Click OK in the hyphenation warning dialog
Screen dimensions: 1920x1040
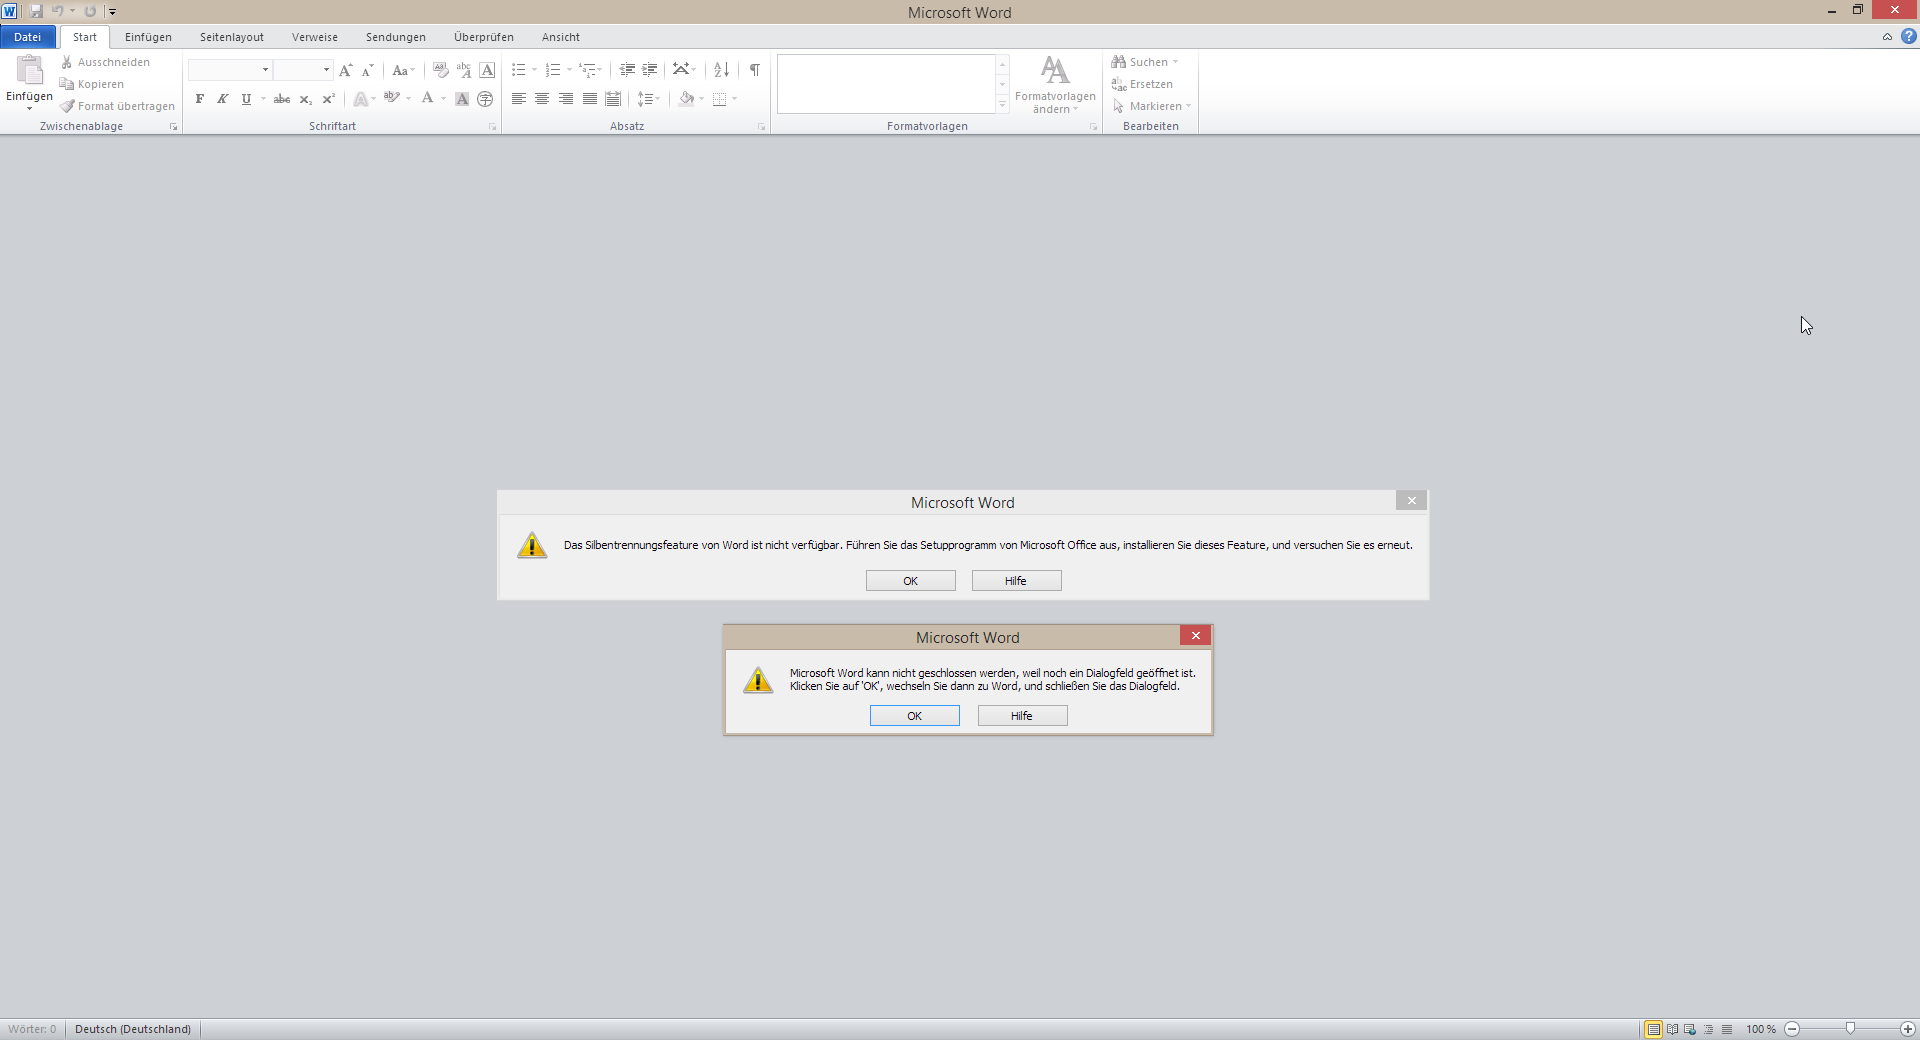pyautogui.click(x=910, y=581)
